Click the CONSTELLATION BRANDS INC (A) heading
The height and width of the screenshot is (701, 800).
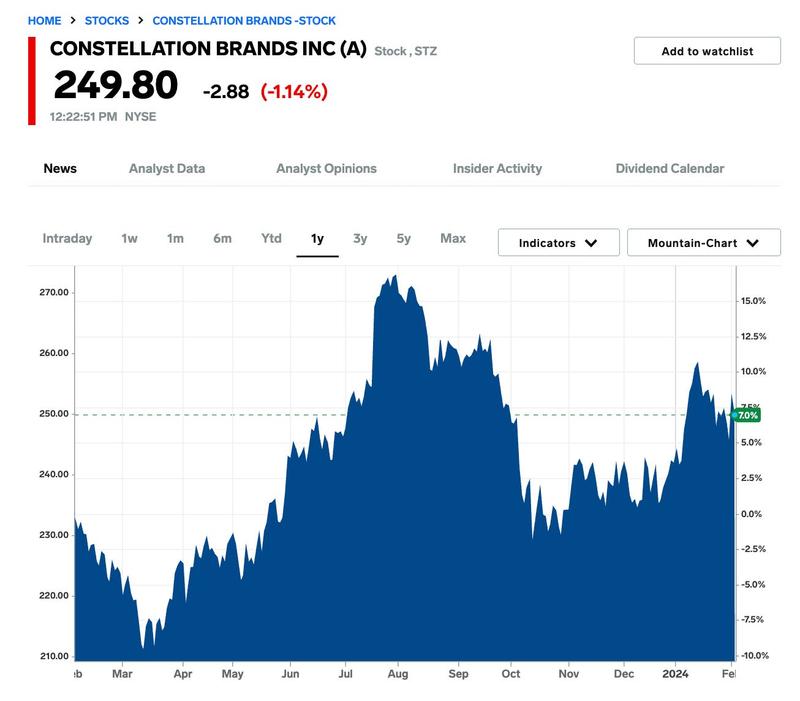click(x=208, y=49)
